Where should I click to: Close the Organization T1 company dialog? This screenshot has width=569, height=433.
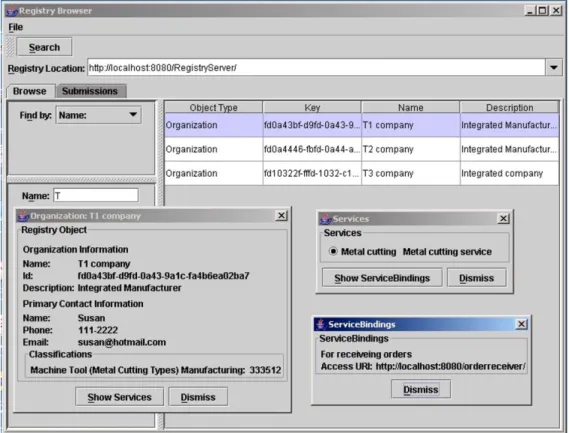tap(281, 216)
